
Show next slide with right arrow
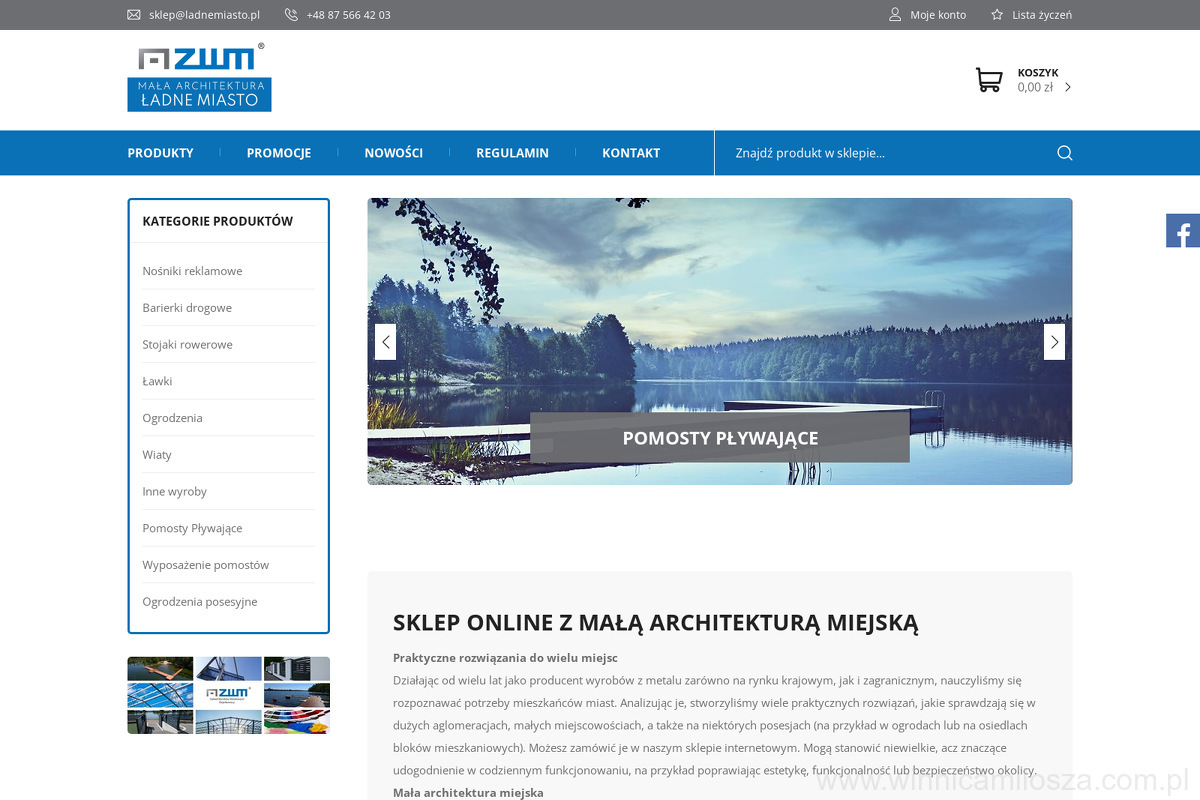[x=1054, y=342]
